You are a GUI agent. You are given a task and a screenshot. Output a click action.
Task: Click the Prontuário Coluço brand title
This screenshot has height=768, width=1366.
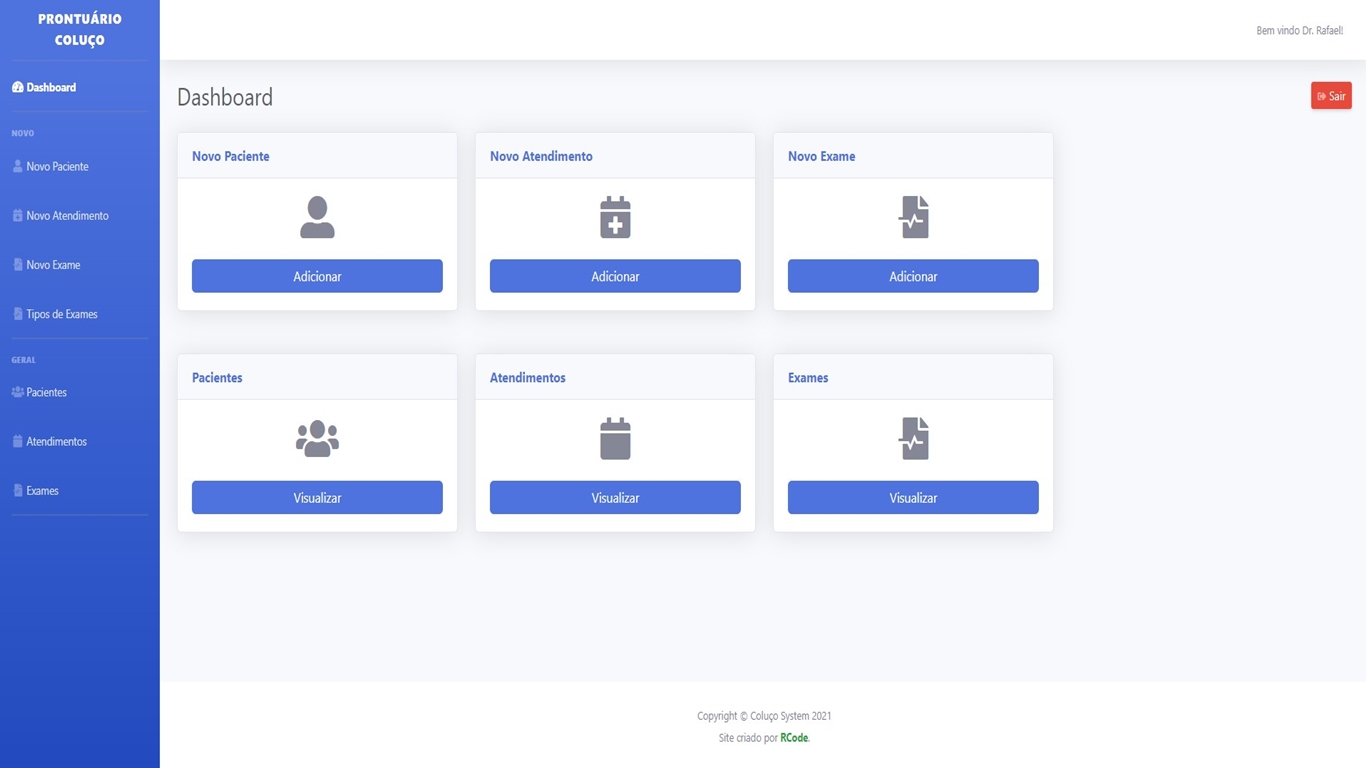coord(80,30)
